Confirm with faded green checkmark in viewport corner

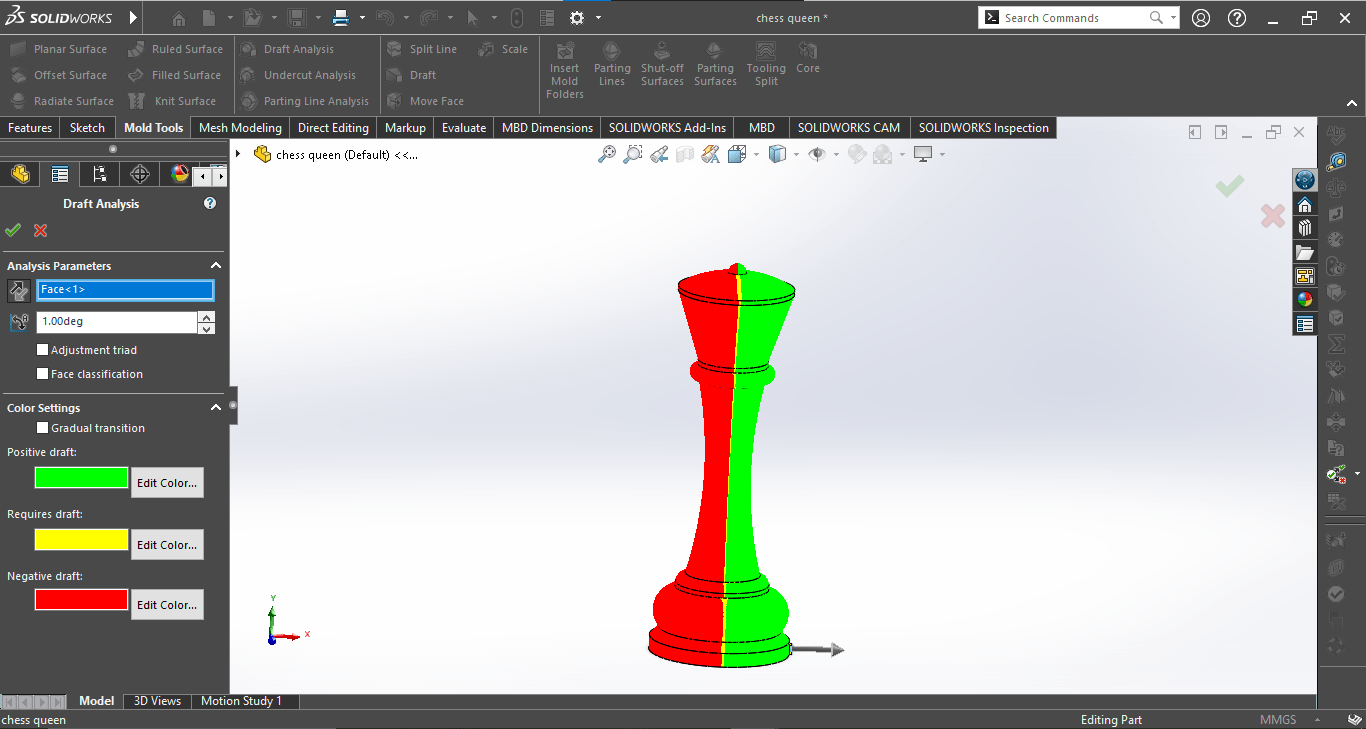click(x=1230, y=185)
